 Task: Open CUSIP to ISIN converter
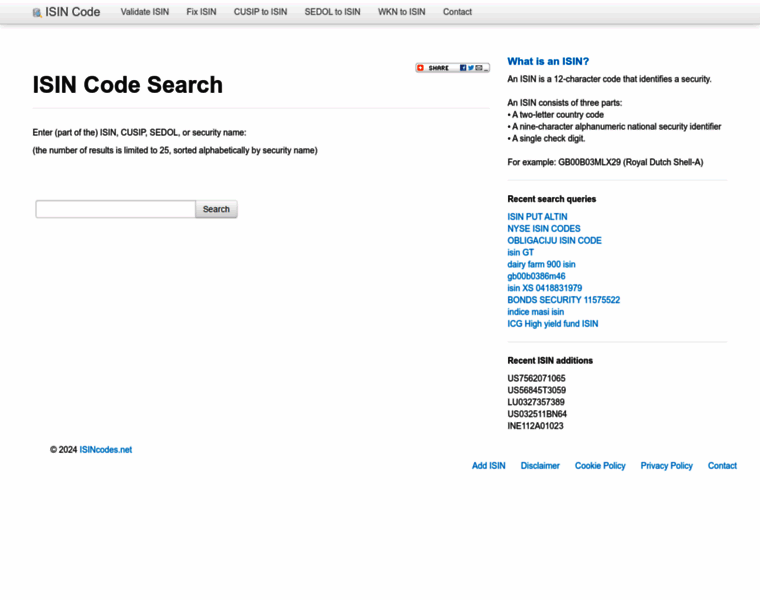coord(260,12)
